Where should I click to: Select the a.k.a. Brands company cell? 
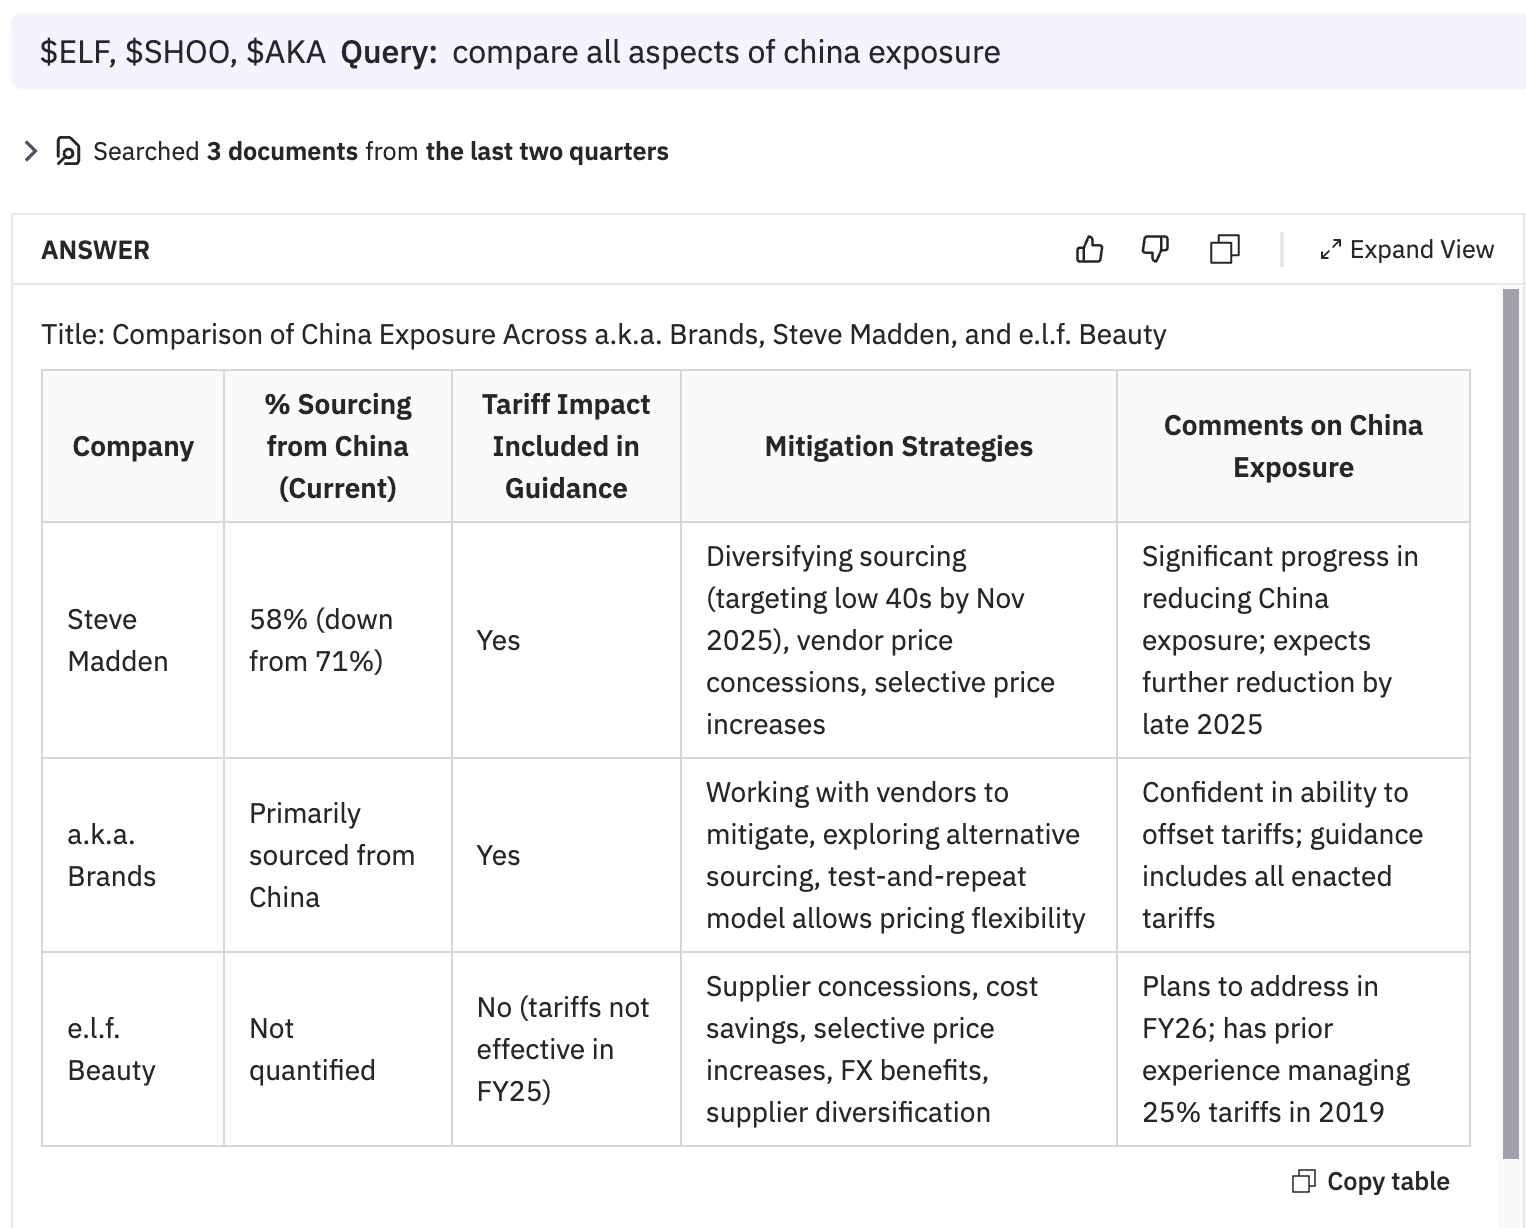click(111, 855)
